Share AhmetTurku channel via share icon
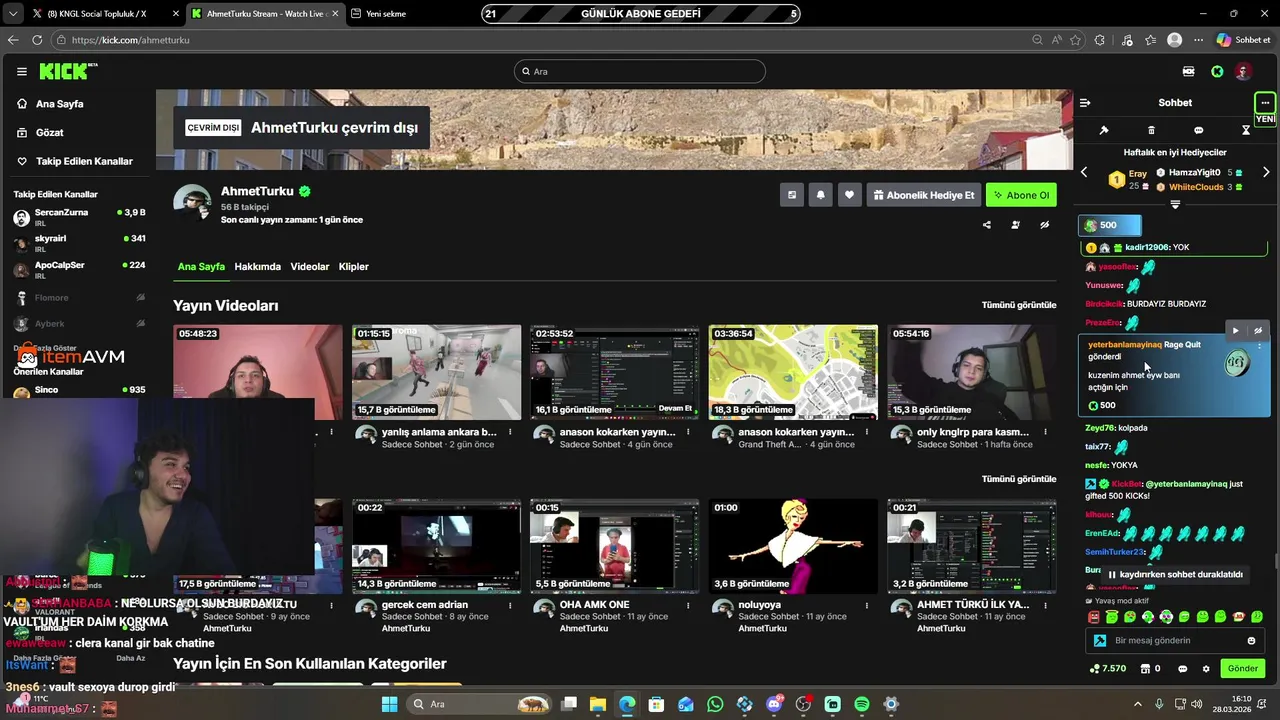 click(986, 225)
